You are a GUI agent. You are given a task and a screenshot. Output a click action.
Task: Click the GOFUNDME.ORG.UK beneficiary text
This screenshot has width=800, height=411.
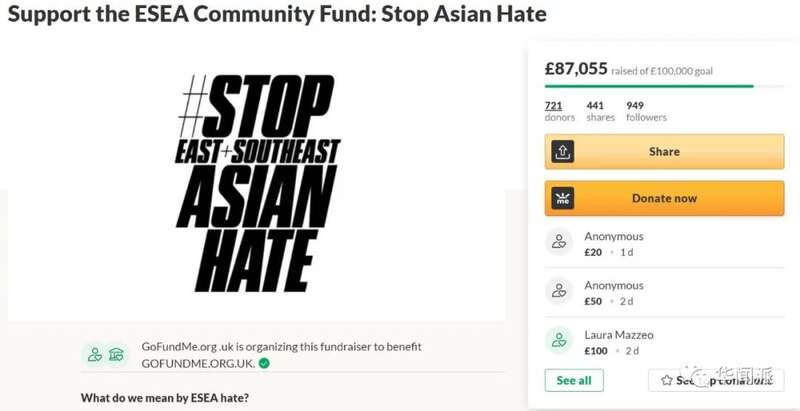(198, 364)
